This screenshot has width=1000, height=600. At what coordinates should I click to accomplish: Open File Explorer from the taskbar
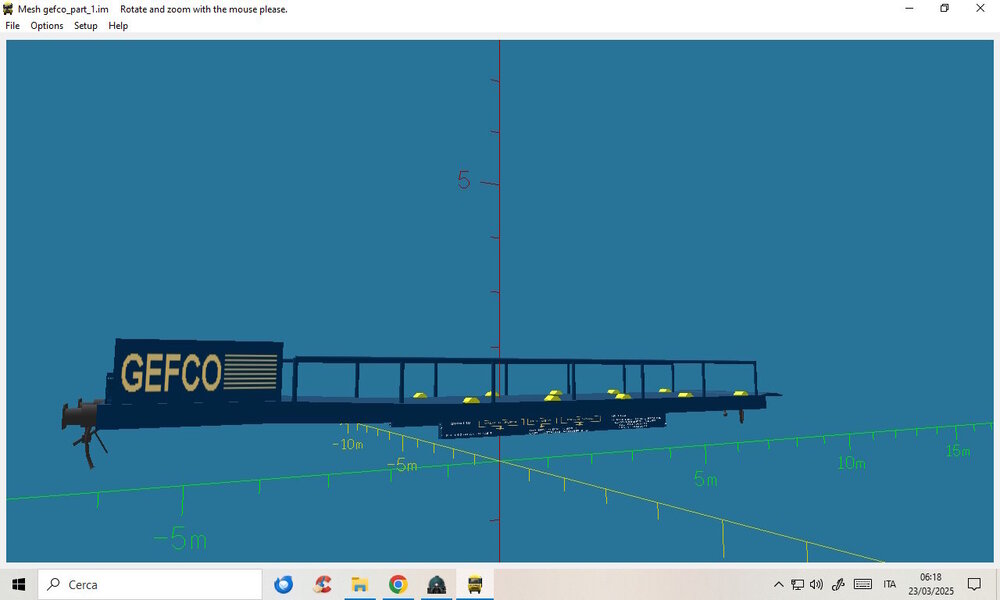(360, 584)
